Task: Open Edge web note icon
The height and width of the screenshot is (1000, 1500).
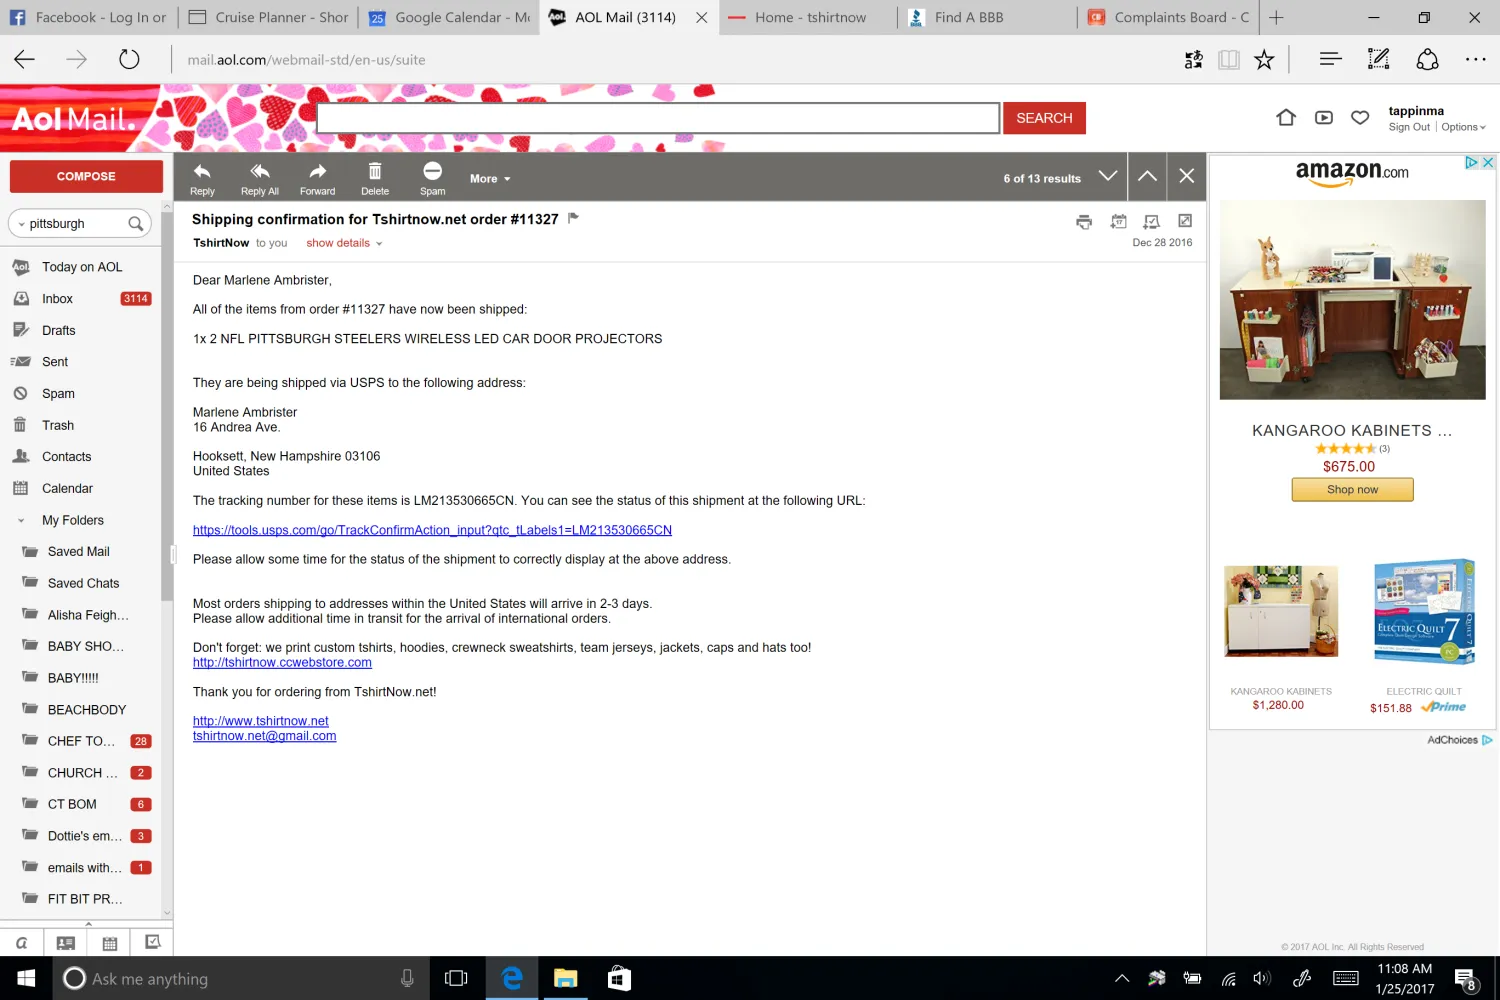Action: click(1379, 60)
